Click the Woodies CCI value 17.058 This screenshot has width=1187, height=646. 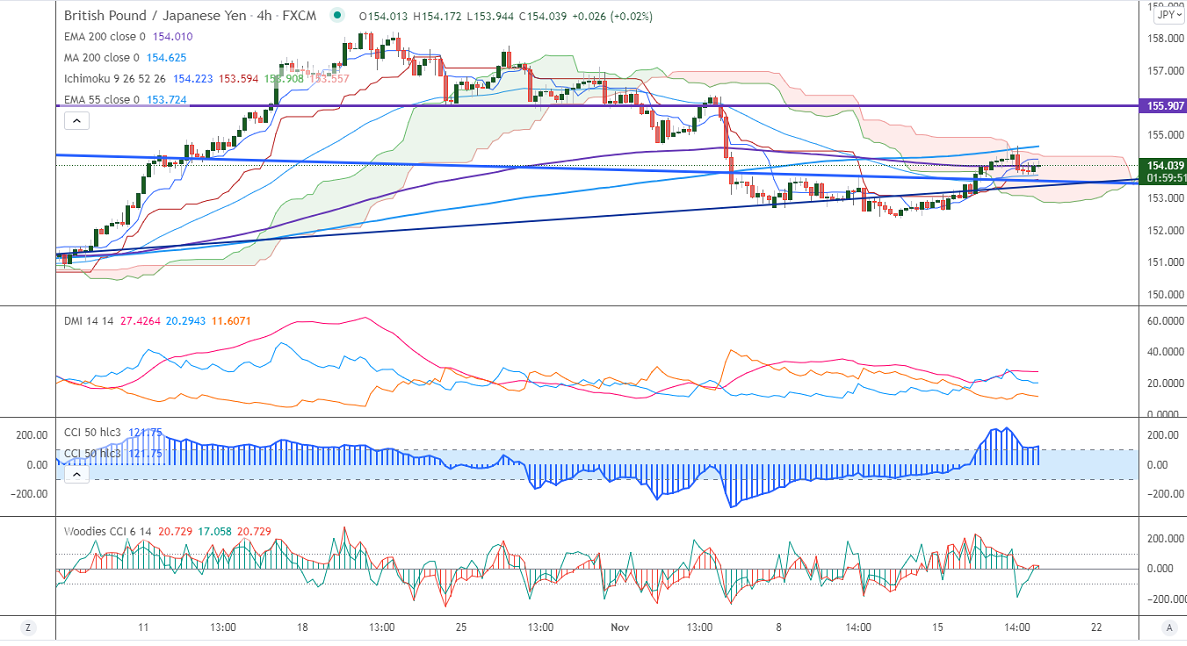[214, 532]
